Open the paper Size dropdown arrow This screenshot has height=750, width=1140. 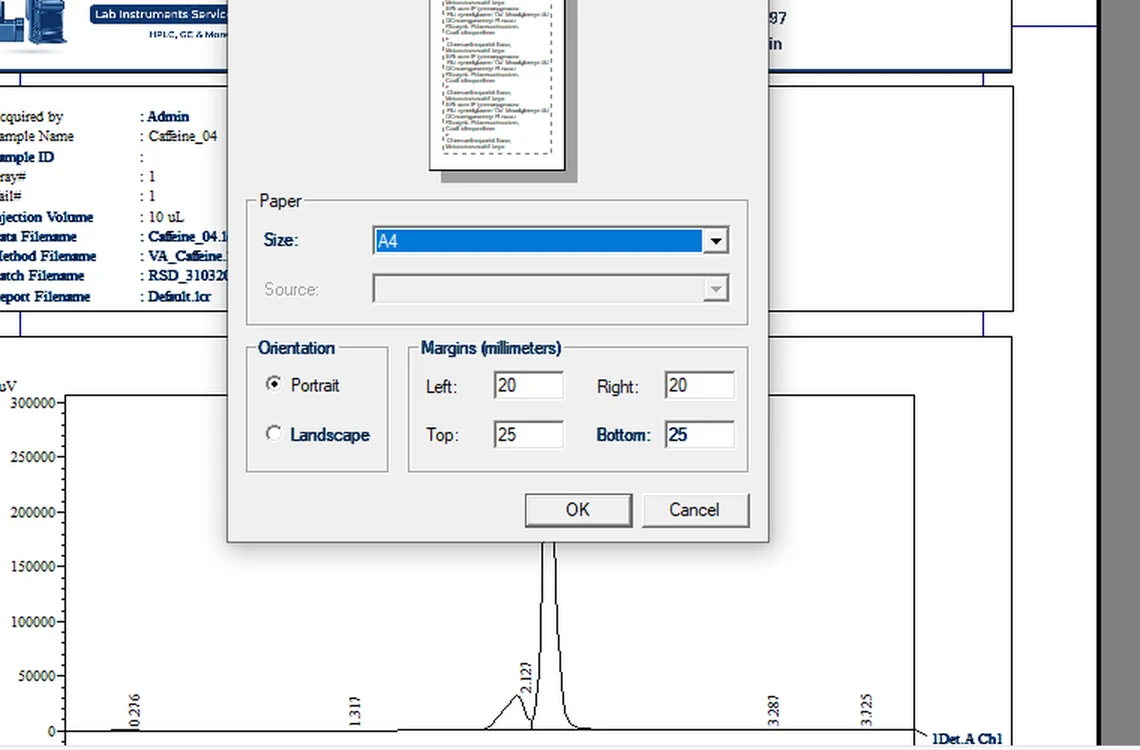click(716, 241)
